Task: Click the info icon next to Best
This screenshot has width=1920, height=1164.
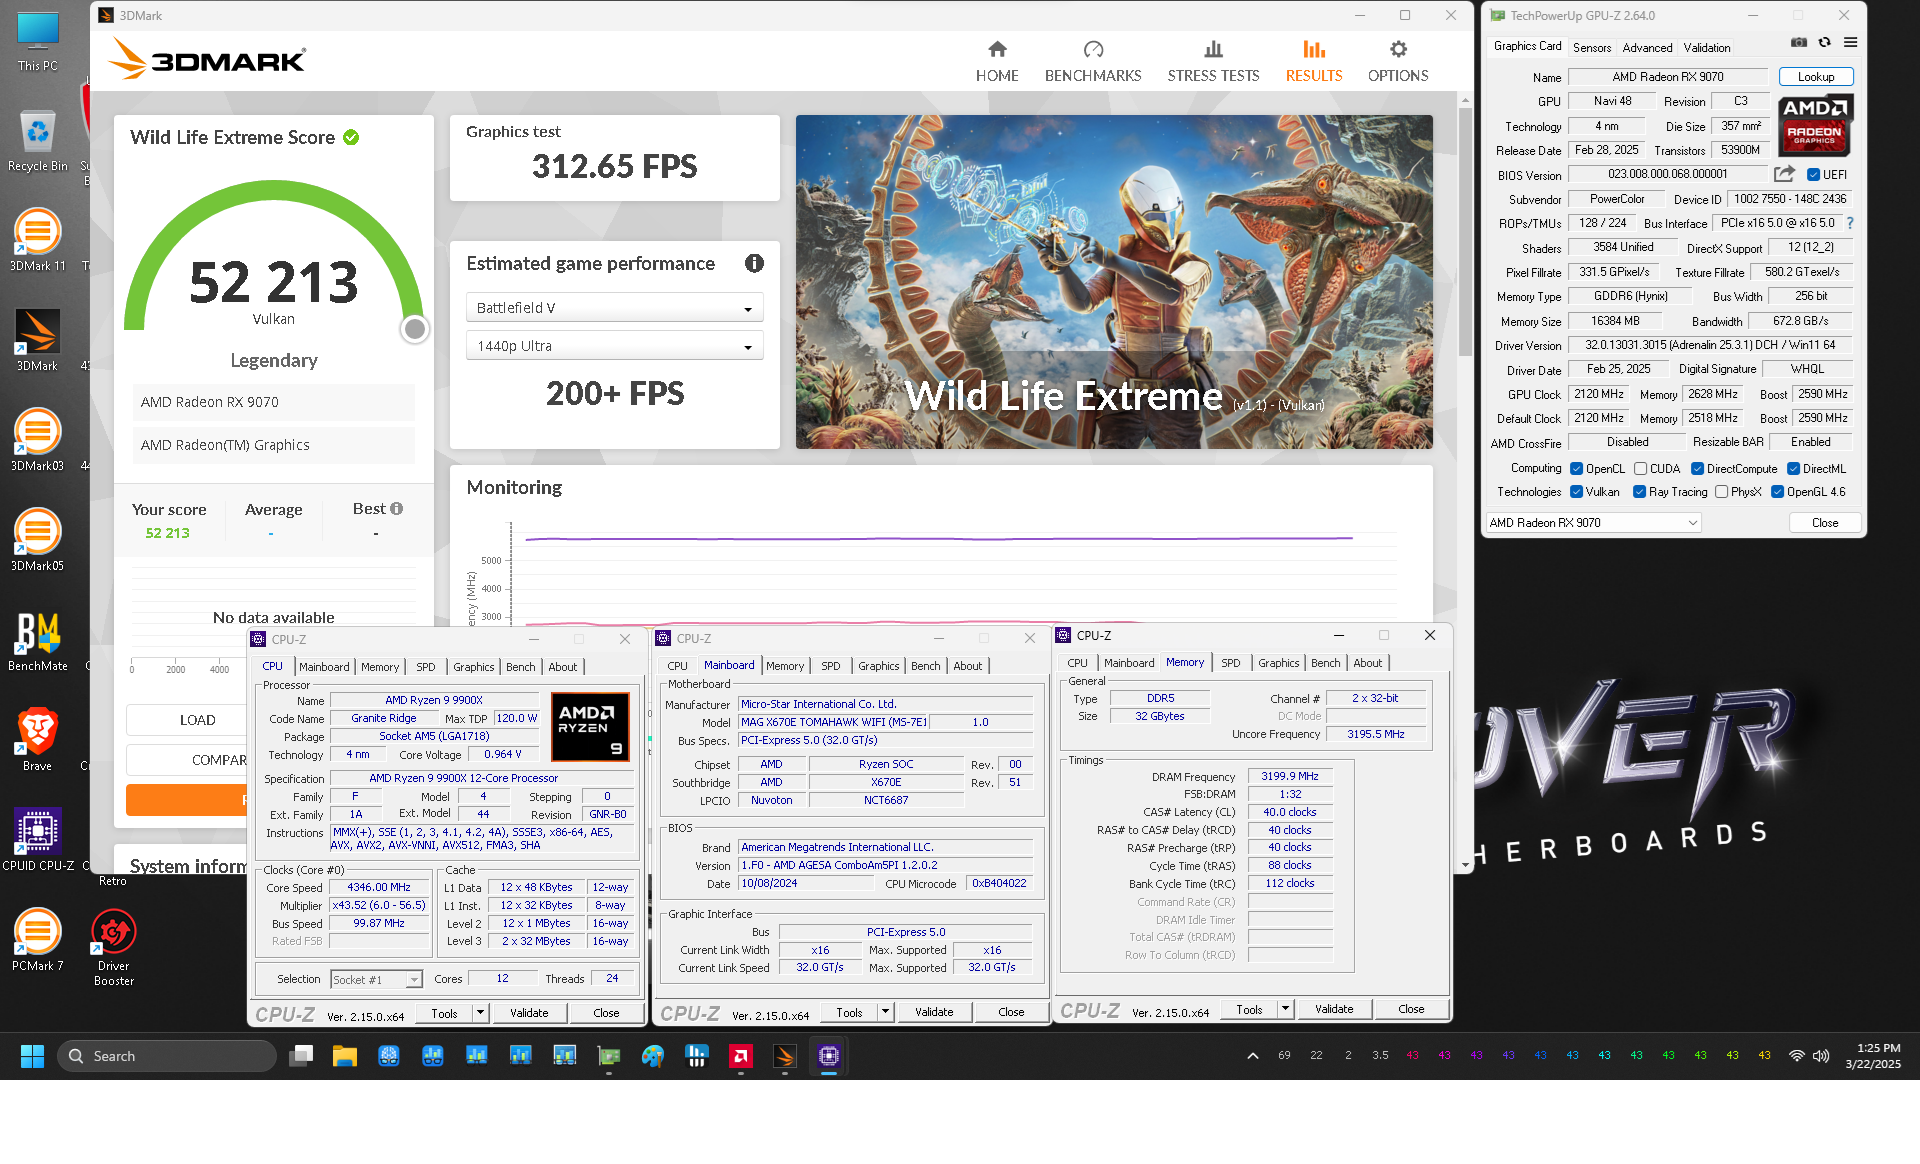Action: 397,508
